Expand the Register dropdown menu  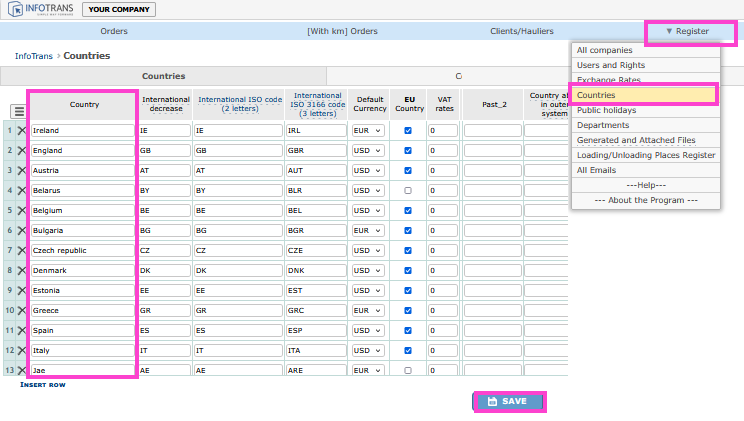point(687,31)
